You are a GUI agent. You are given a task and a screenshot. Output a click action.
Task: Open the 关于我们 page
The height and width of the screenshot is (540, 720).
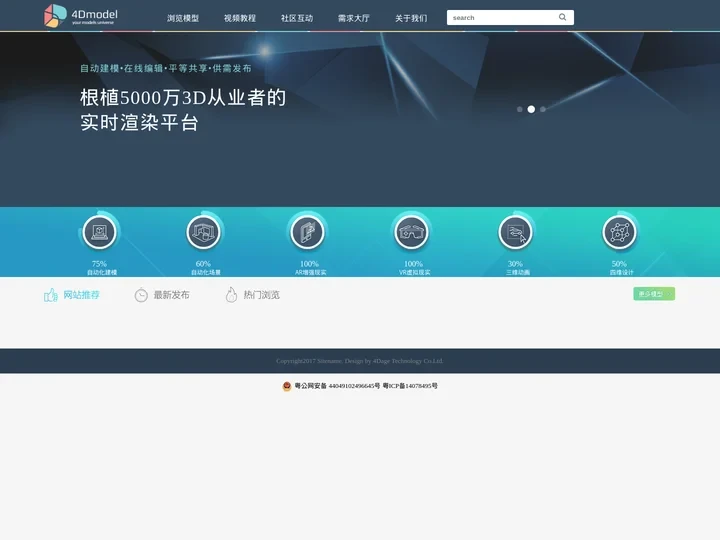411,18
